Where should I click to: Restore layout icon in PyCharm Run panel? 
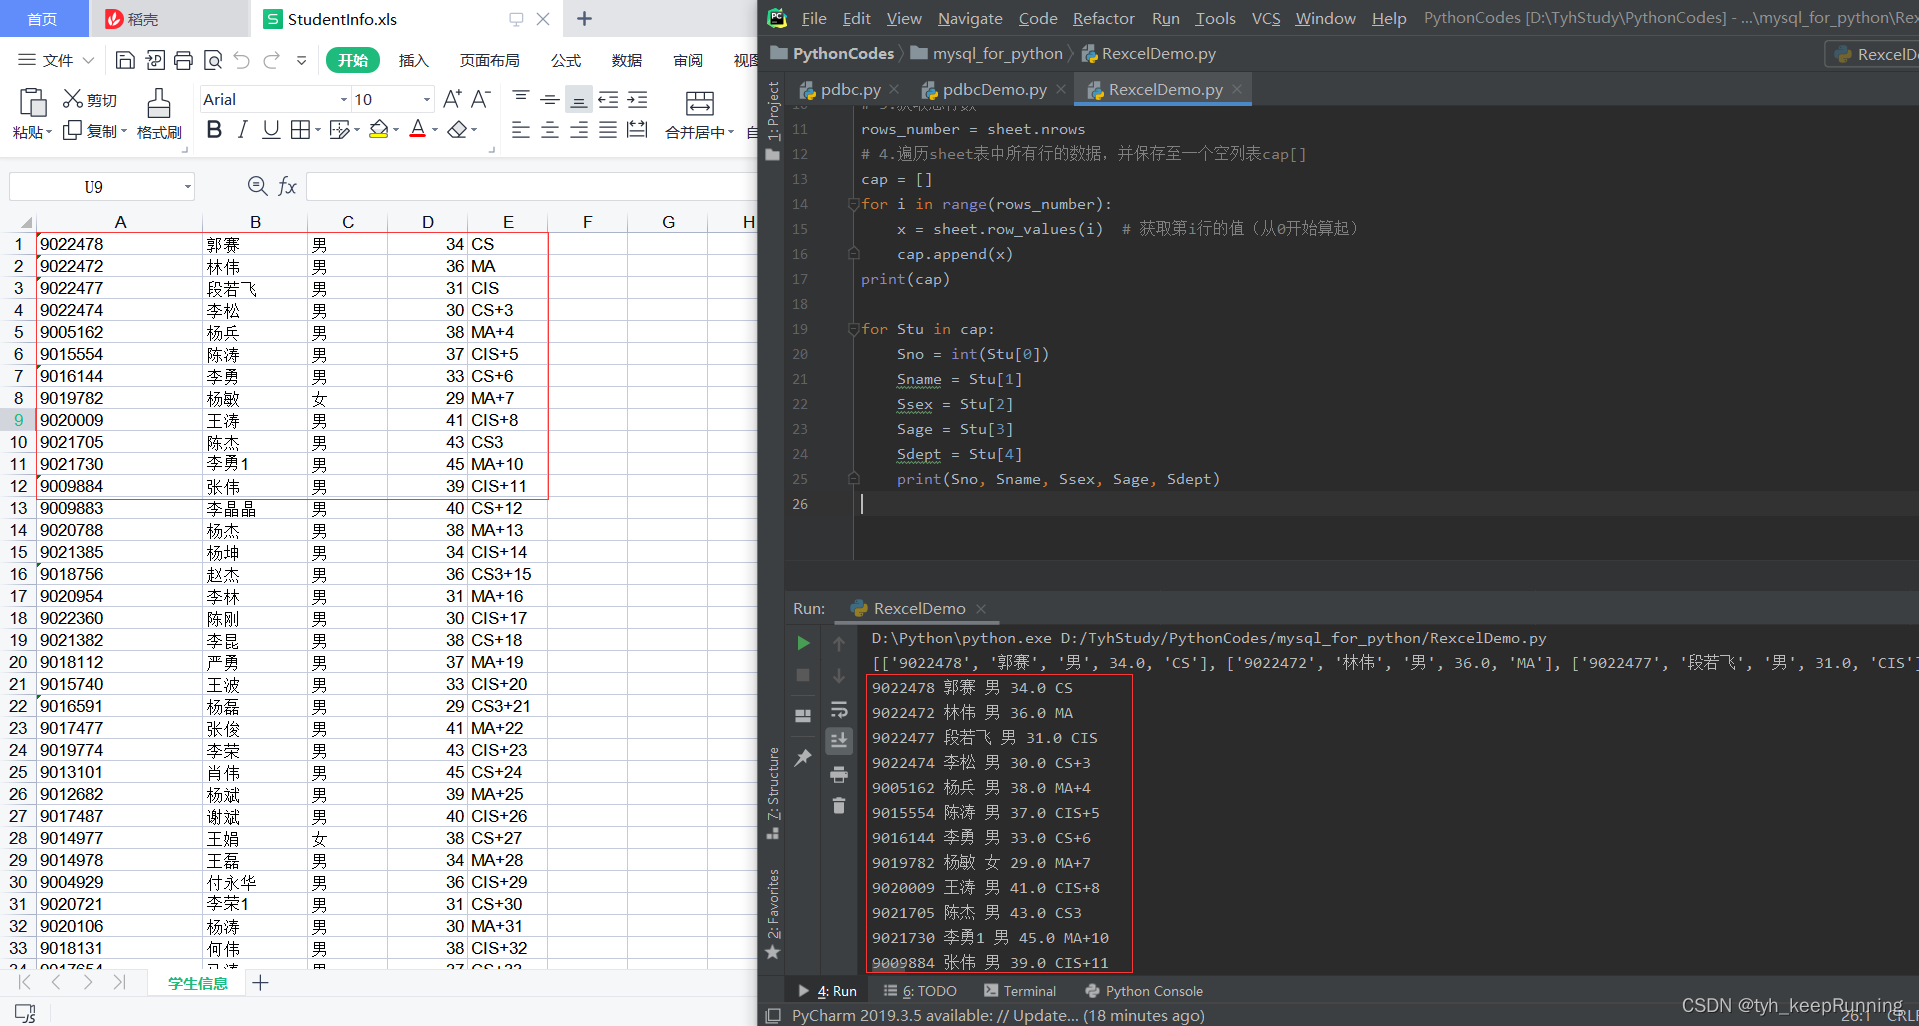point(803,716)
